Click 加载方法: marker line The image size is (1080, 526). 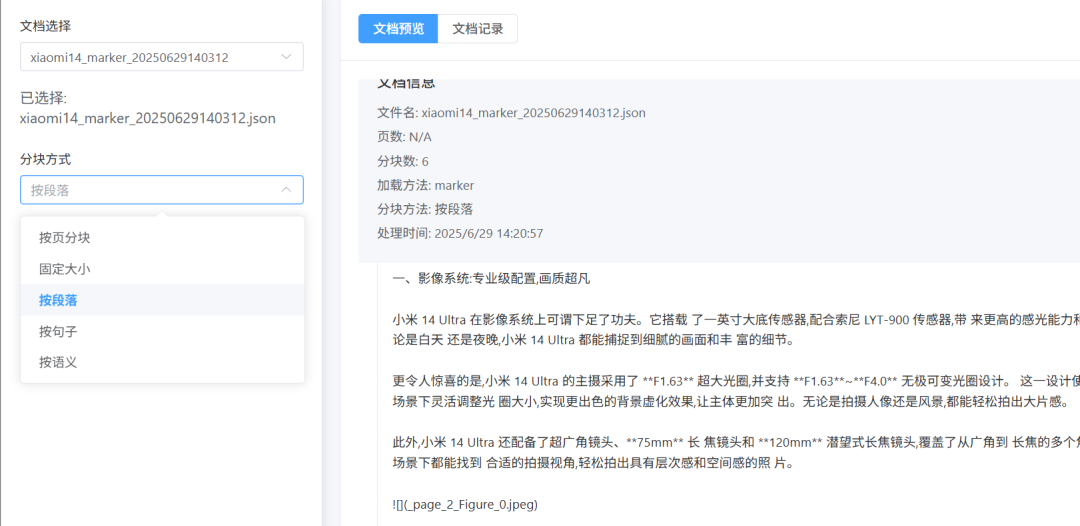426,185
